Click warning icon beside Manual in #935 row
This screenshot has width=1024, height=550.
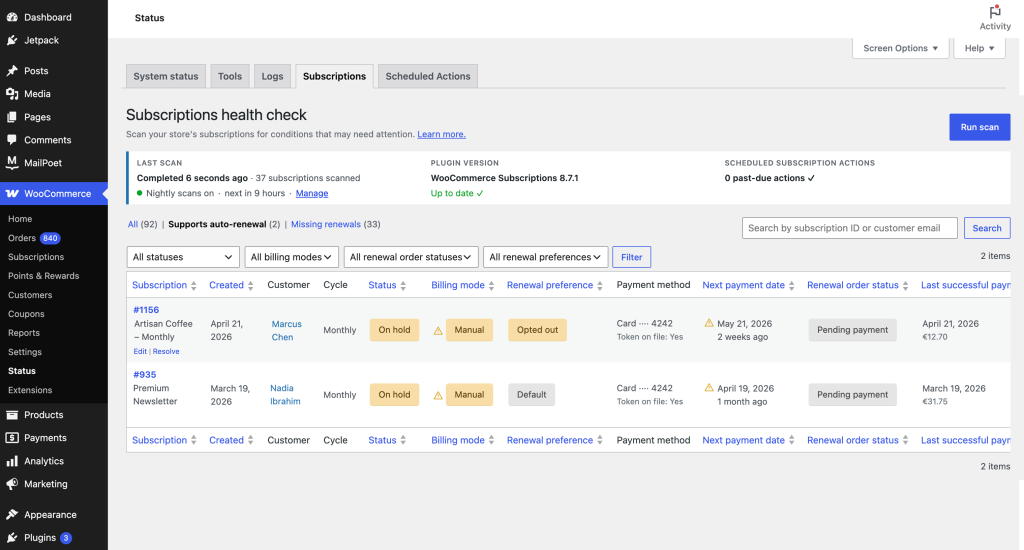(x=438, y=395)
